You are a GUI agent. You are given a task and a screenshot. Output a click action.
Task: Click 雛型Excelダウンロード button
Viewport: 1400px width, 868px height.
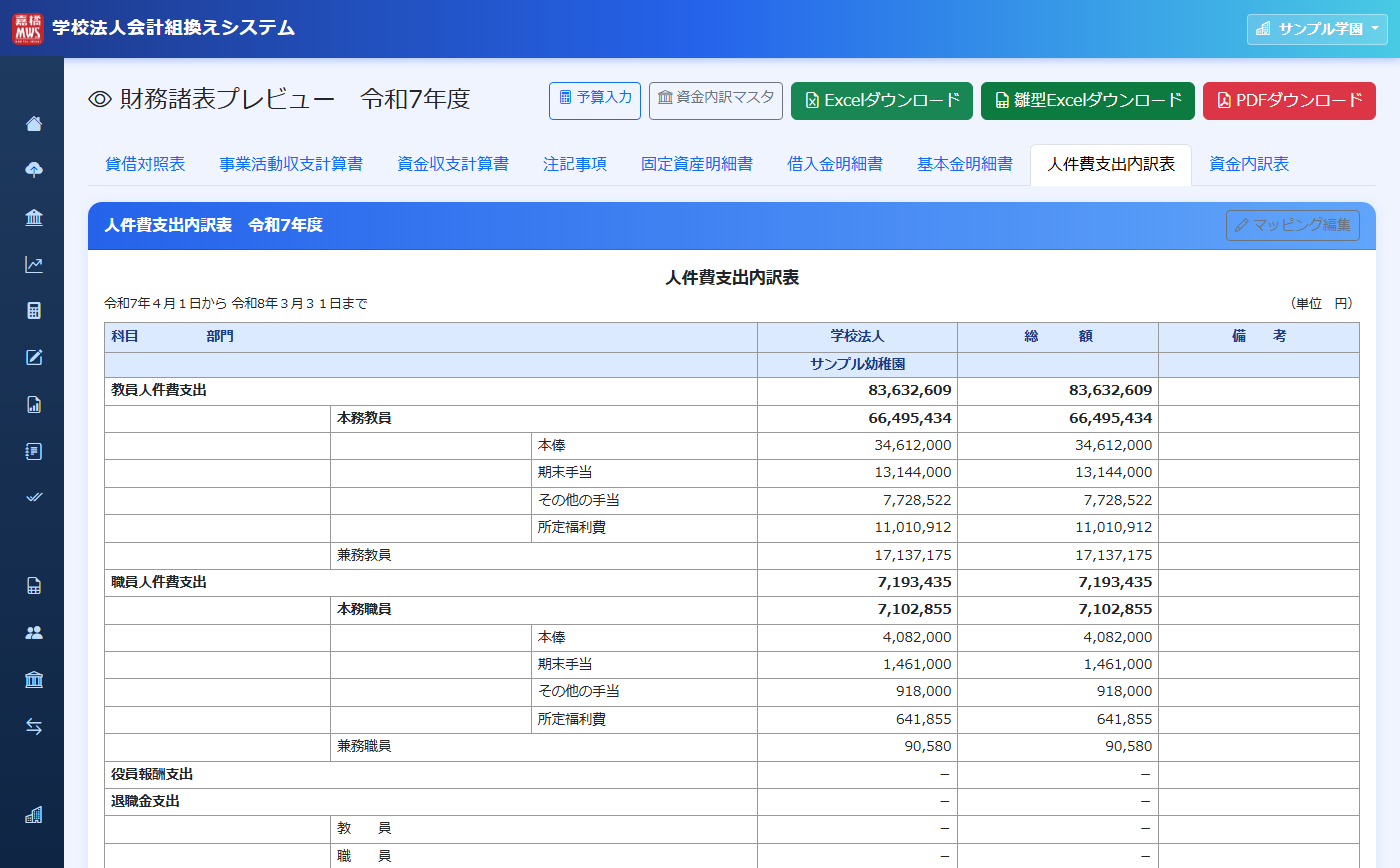1088,101
